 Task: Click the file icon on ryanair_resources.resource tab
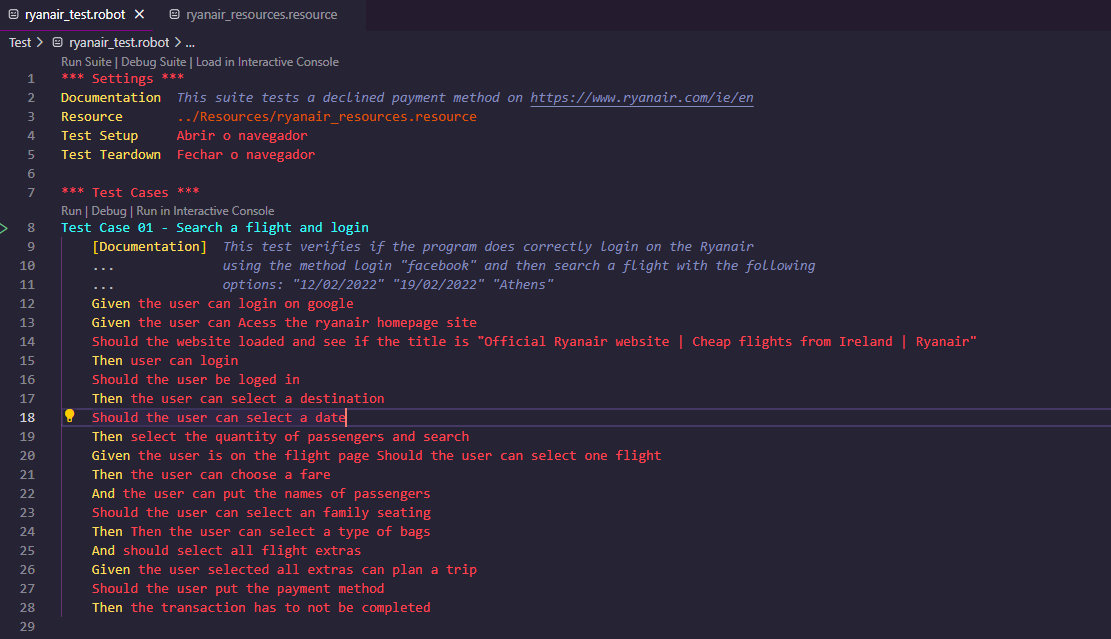coord(176,16)
